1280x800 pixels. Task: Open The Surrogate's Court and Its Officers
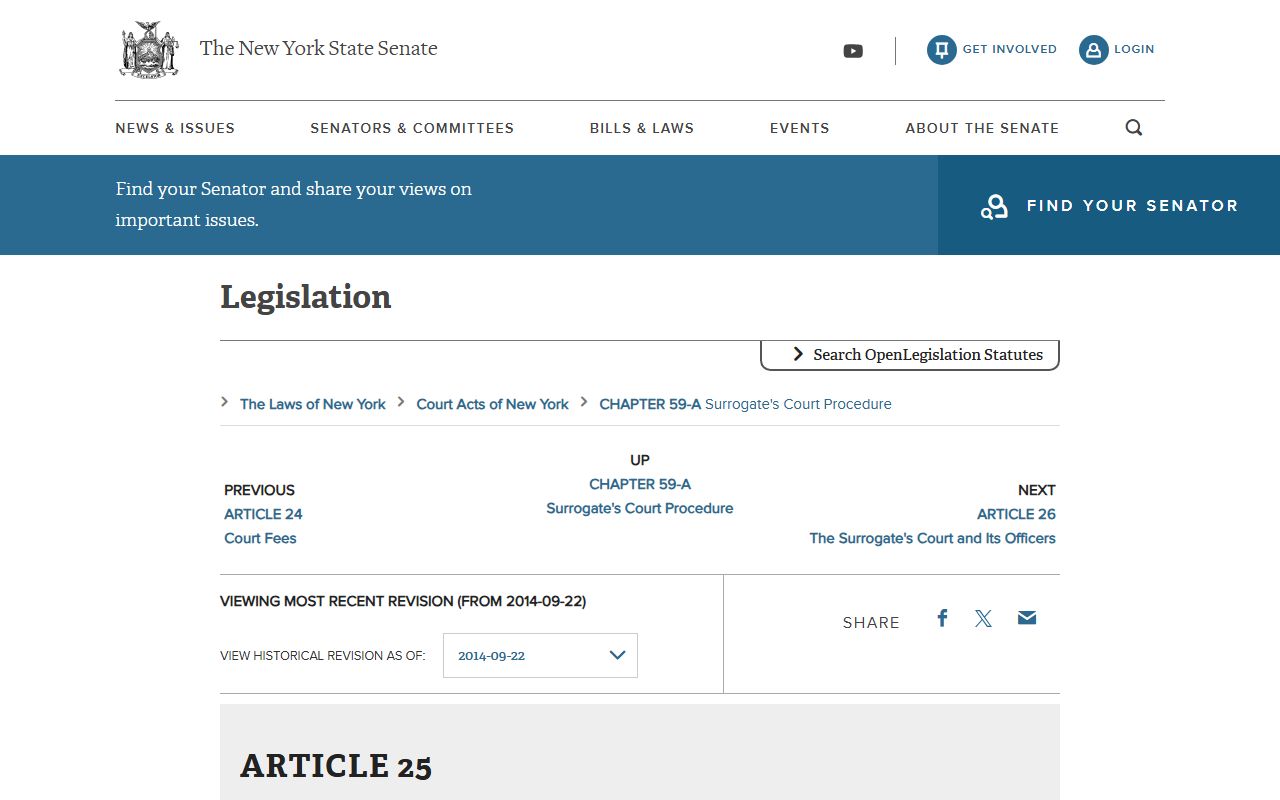932,538
